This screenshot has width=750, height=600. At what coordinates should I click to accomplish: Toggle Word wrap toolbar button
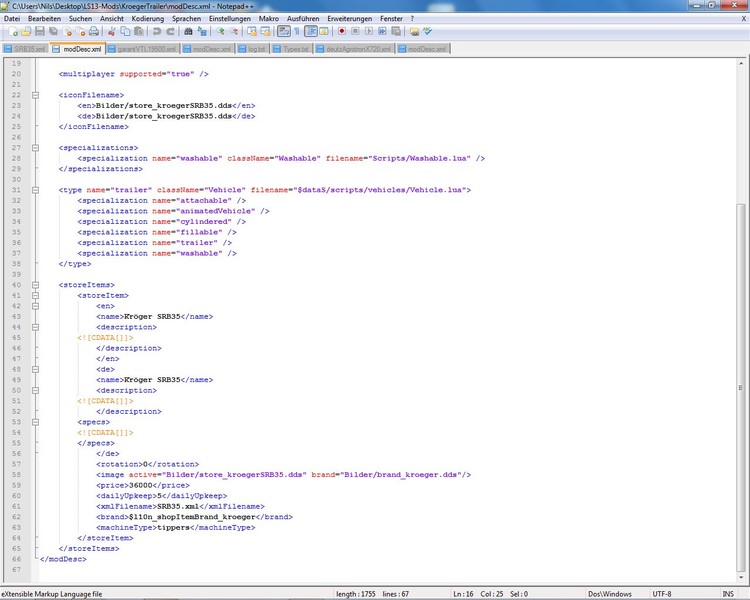(x=284, y=32)
